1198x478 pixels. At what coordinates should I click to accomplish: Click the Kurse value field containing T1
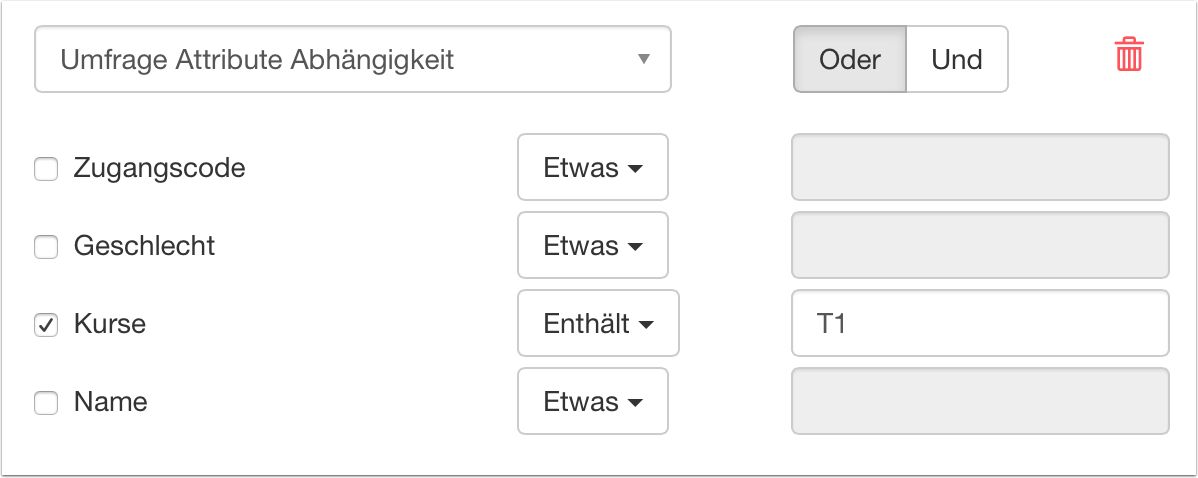[x=980, y=324]
